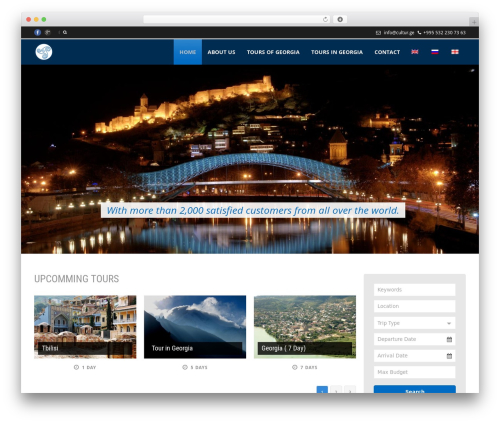
Task: Switch language with the UK flag
Action: point(415,52)
